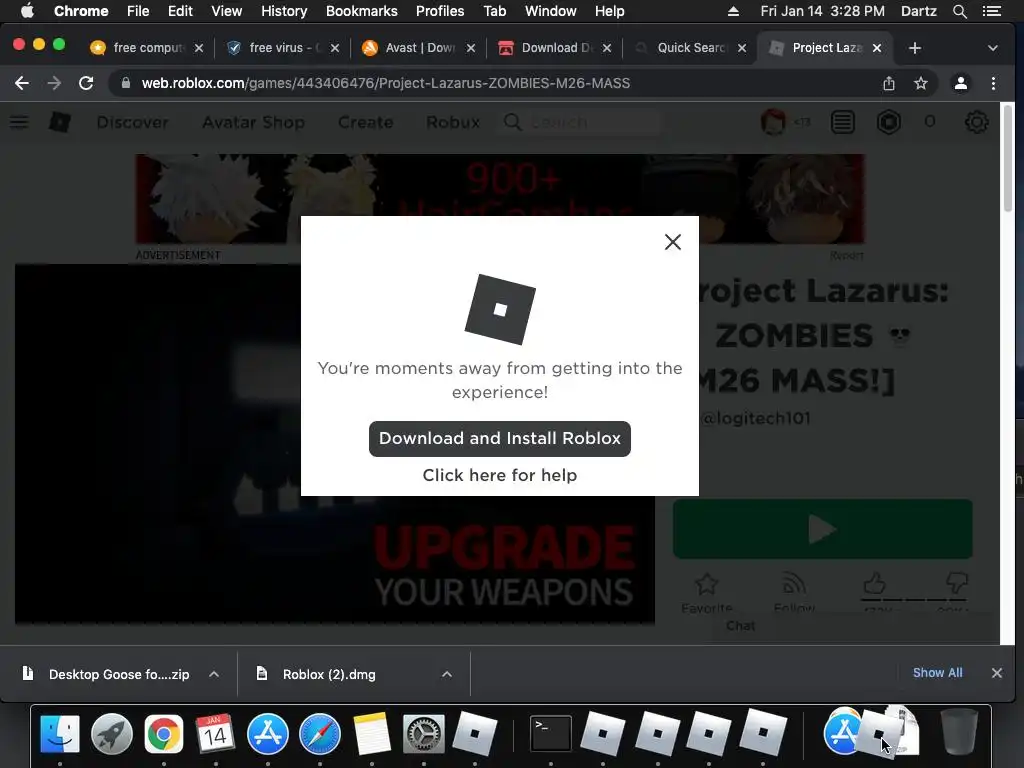
Task: Open Terminal from the dock
Action: coord(551,734)
